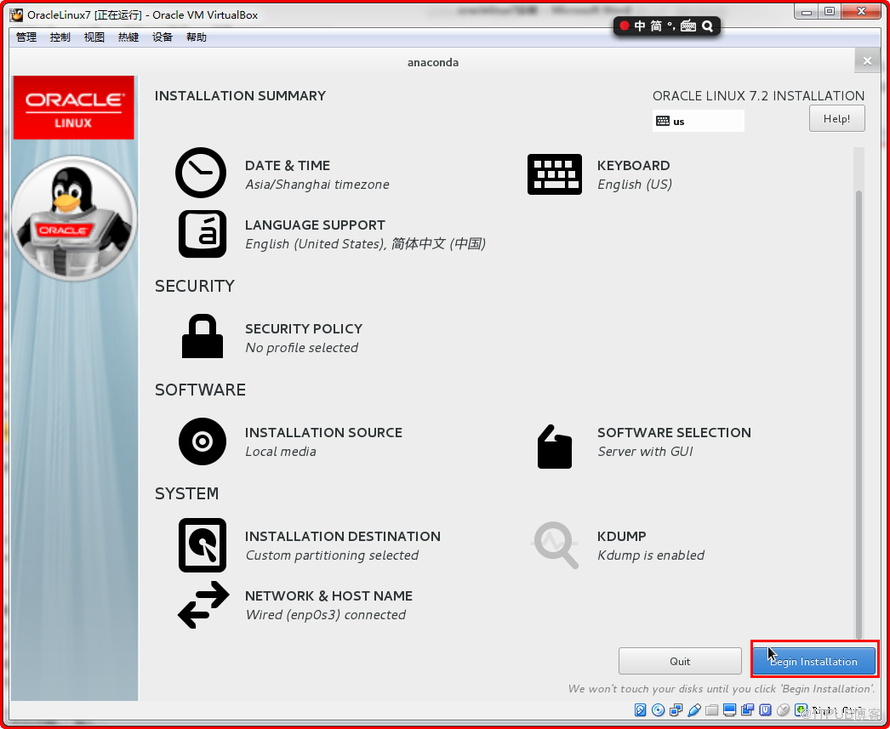Select INSTALLATION DESTINATION label
This screenshot has width=890, height=729.
point(343,537)
